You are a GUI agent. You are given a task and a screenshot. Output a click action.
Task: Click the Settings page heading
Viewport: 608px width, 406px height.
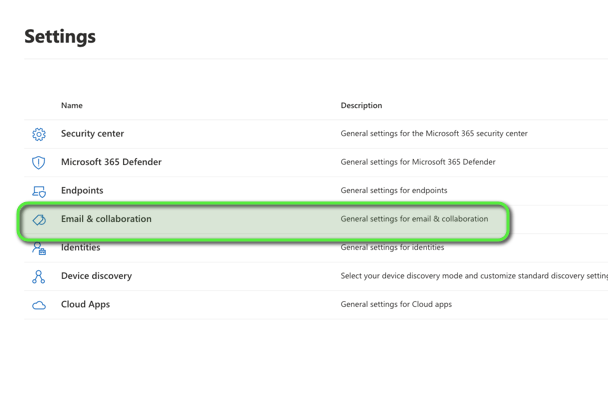pyautogui.click(x=60, y=36)
